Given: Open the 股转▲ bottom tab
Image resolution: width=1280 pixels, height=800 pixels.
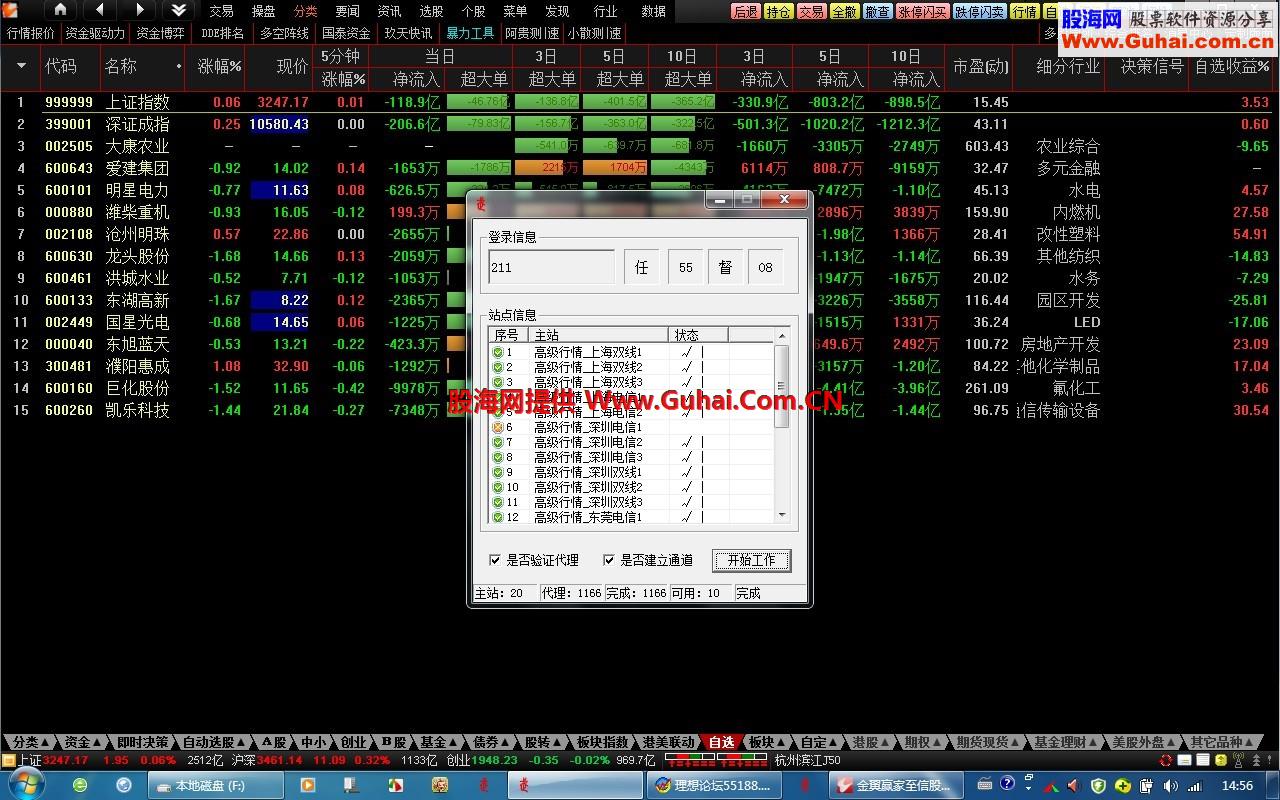Looking at the screenshot, I should (x=542, y=742).
